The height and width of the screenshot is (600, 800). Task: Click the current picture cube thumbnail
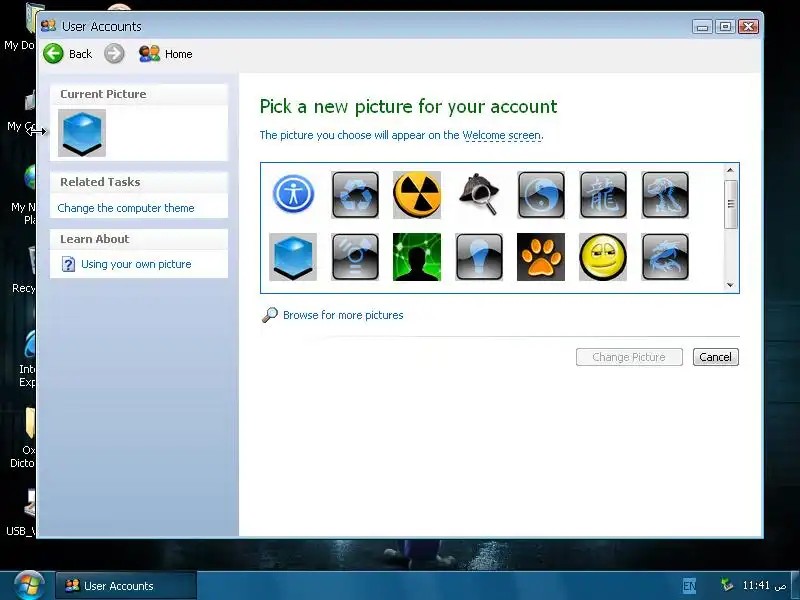tap(82, 133)
